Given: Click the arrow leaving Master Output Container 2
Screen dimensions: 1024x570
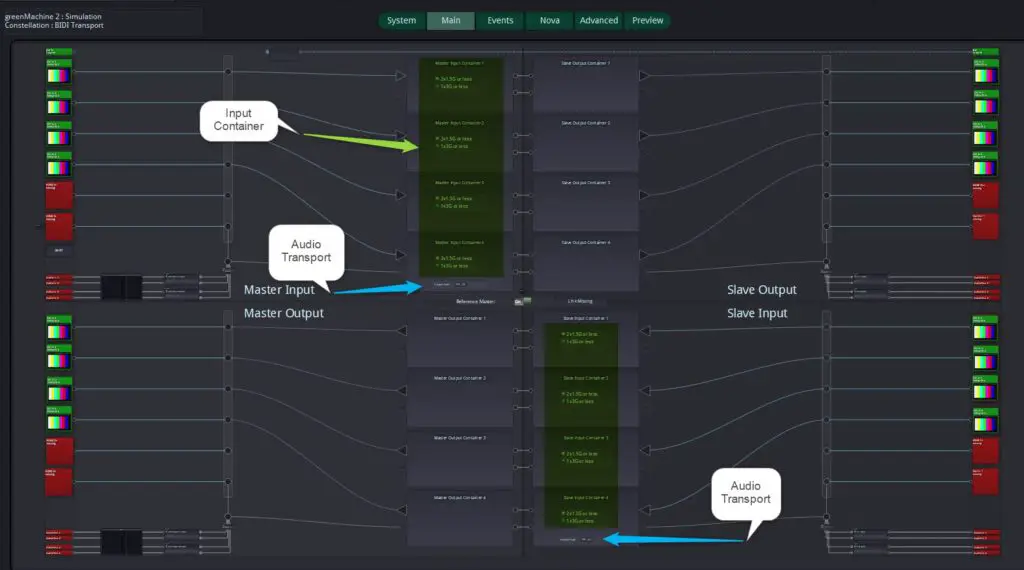Looking at the screenshot, I should click(401, 390).
